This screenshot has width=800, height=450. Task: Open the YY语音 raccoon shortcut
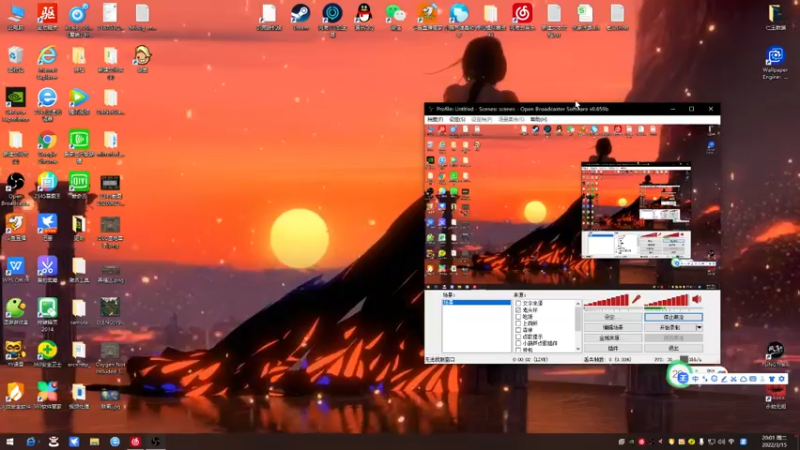coord(15,354)
